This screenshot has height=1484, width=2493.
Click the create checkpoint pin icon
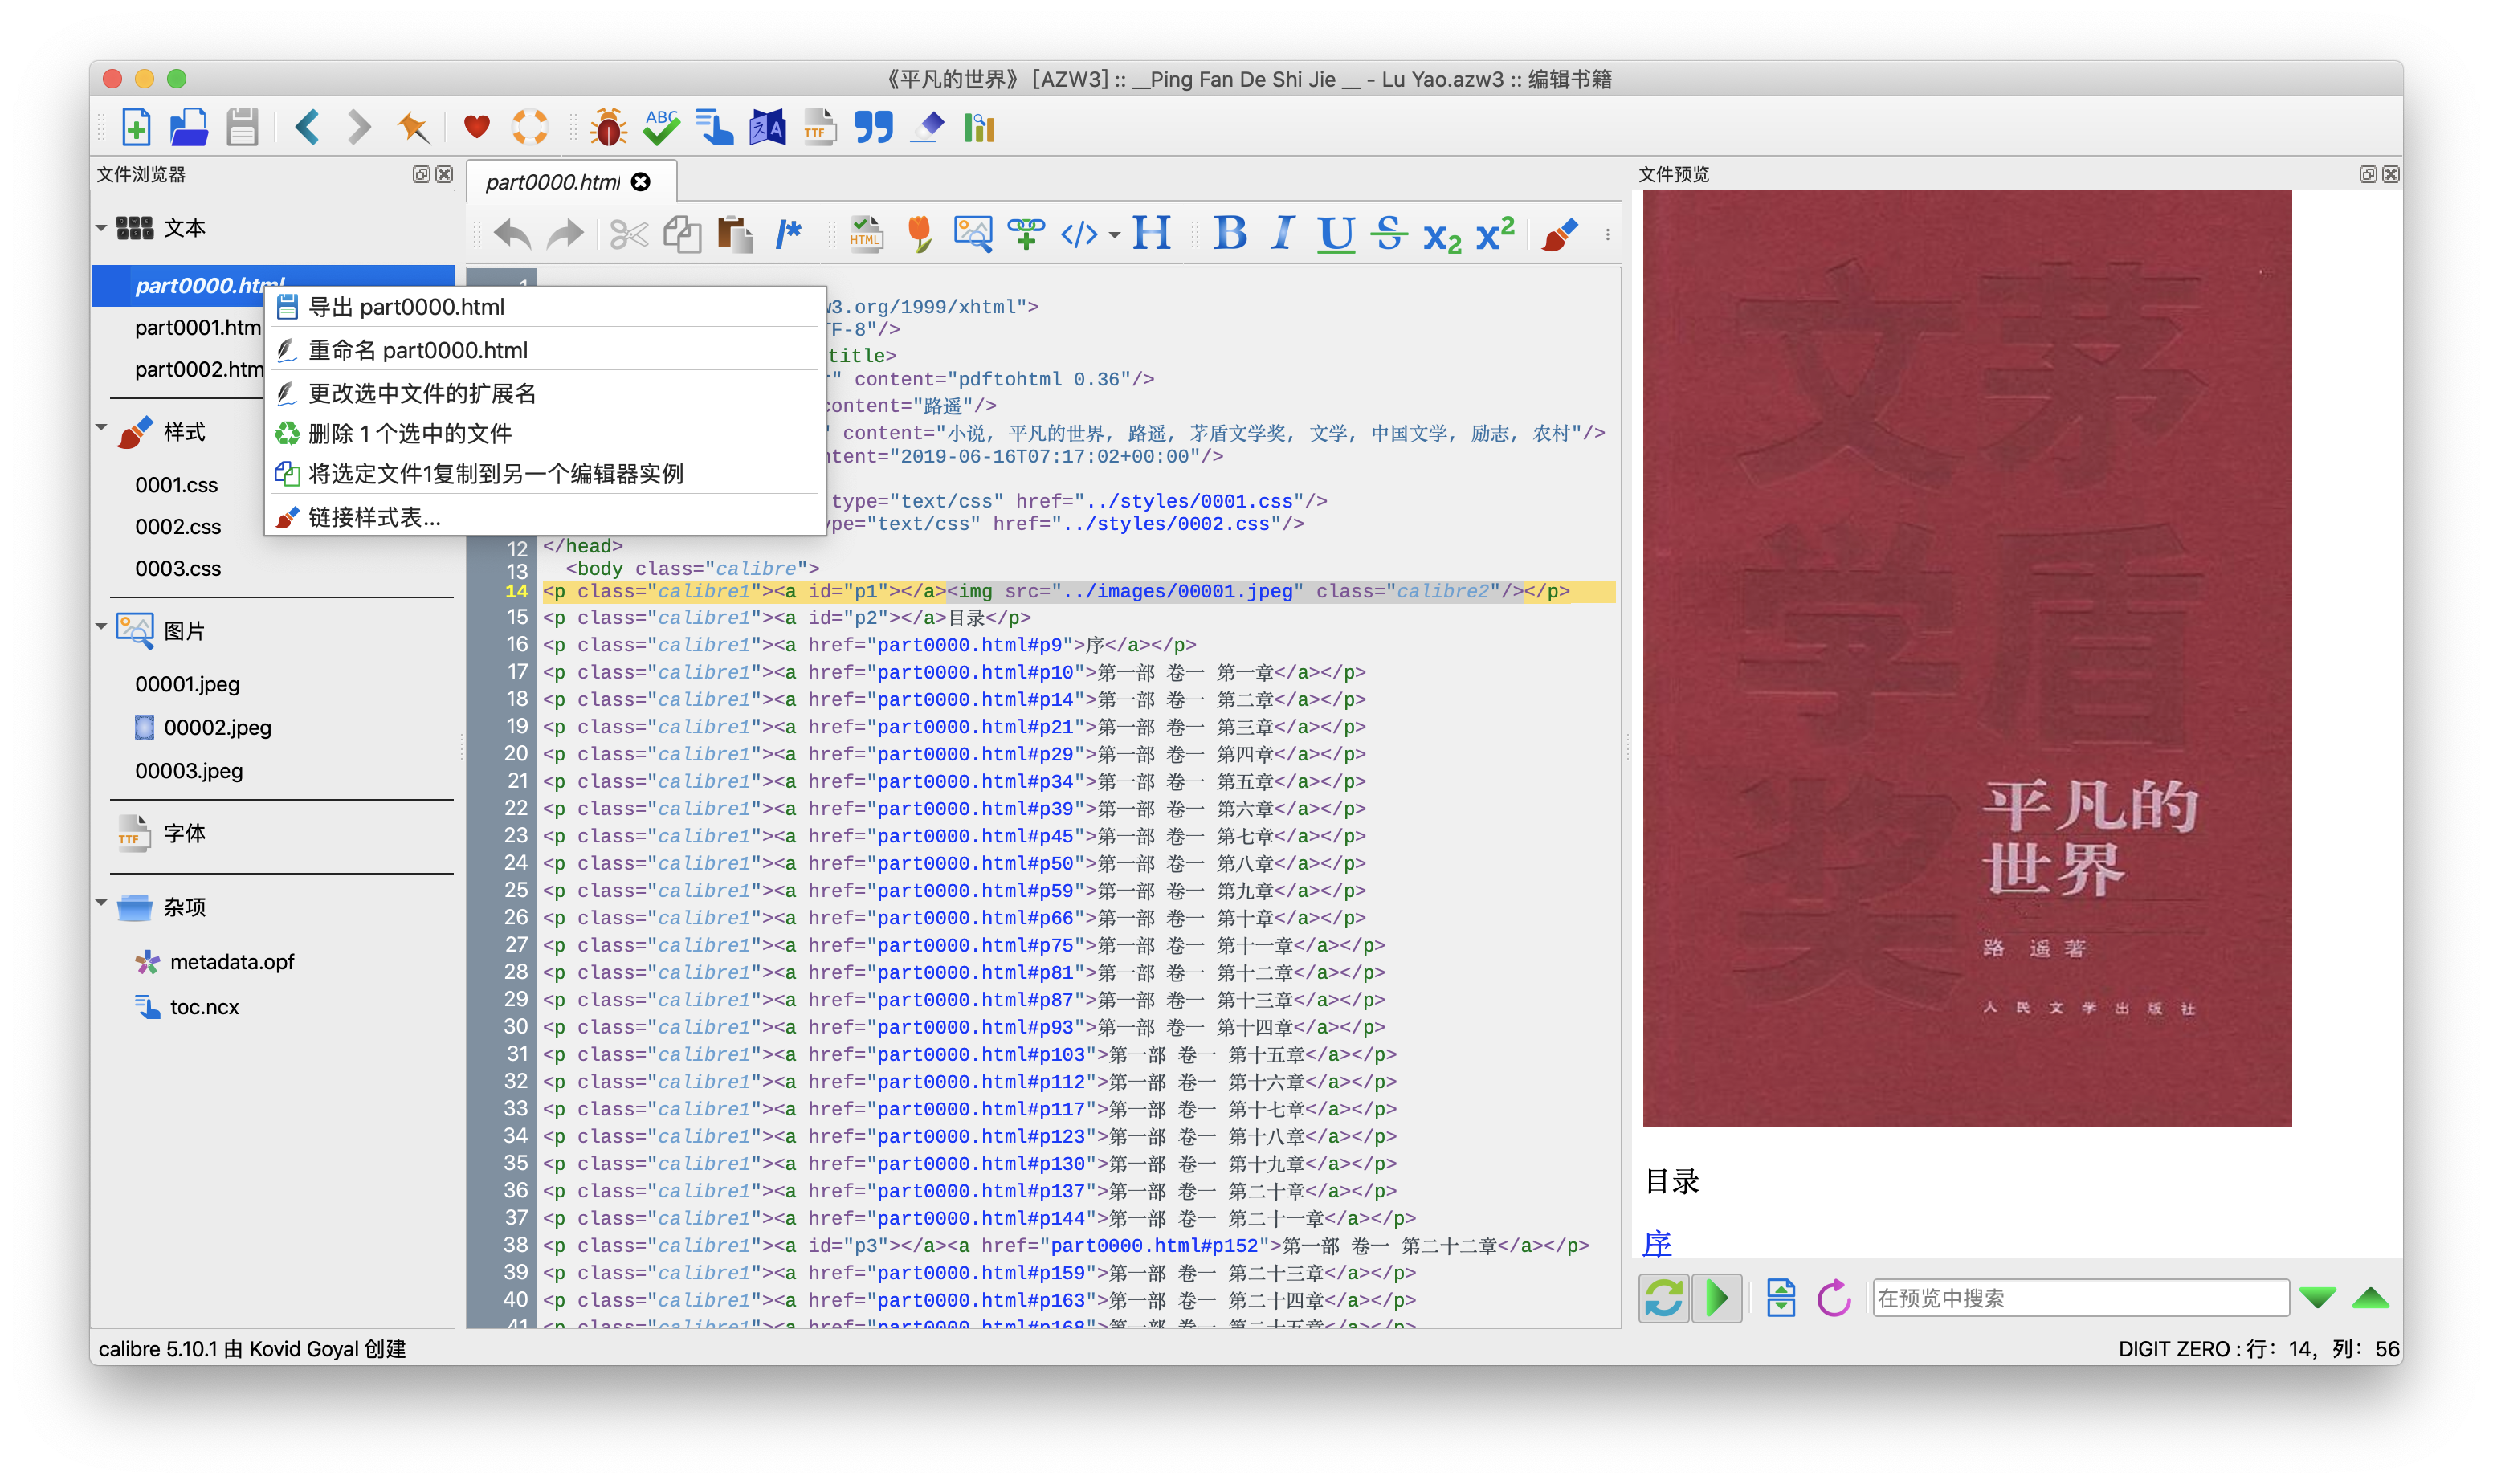coord(413,127)
